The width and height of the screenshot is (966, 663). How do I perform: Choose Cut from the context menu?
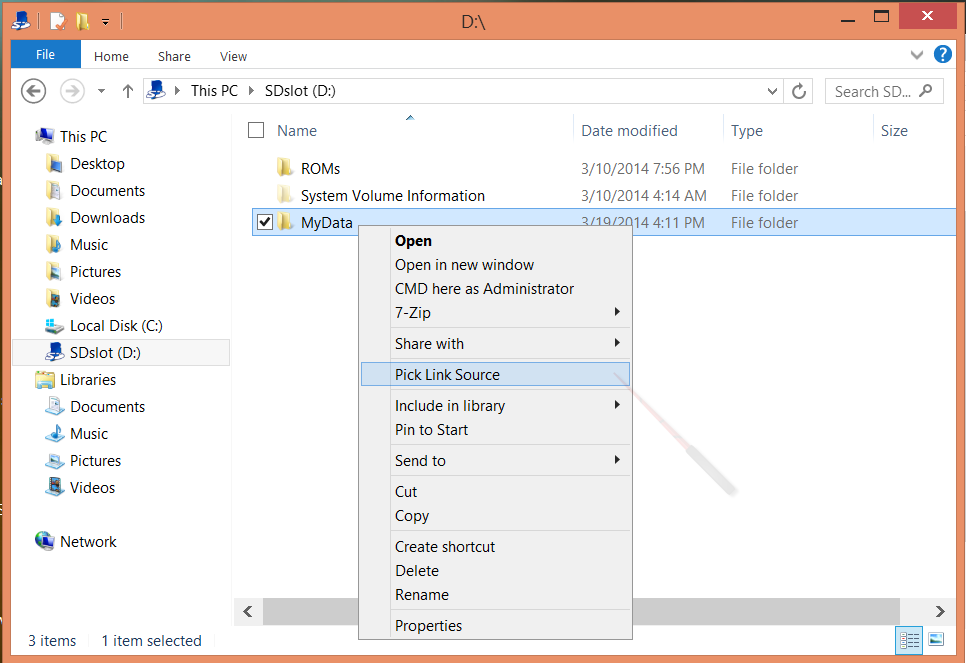click(495, 492)
